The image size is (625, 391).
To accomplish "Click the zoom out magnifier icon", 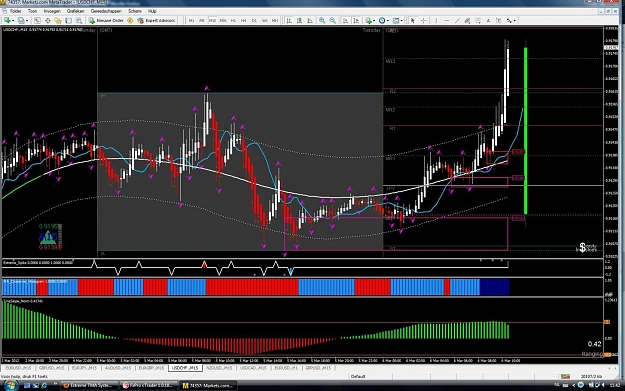I will [x=332, y=20].
